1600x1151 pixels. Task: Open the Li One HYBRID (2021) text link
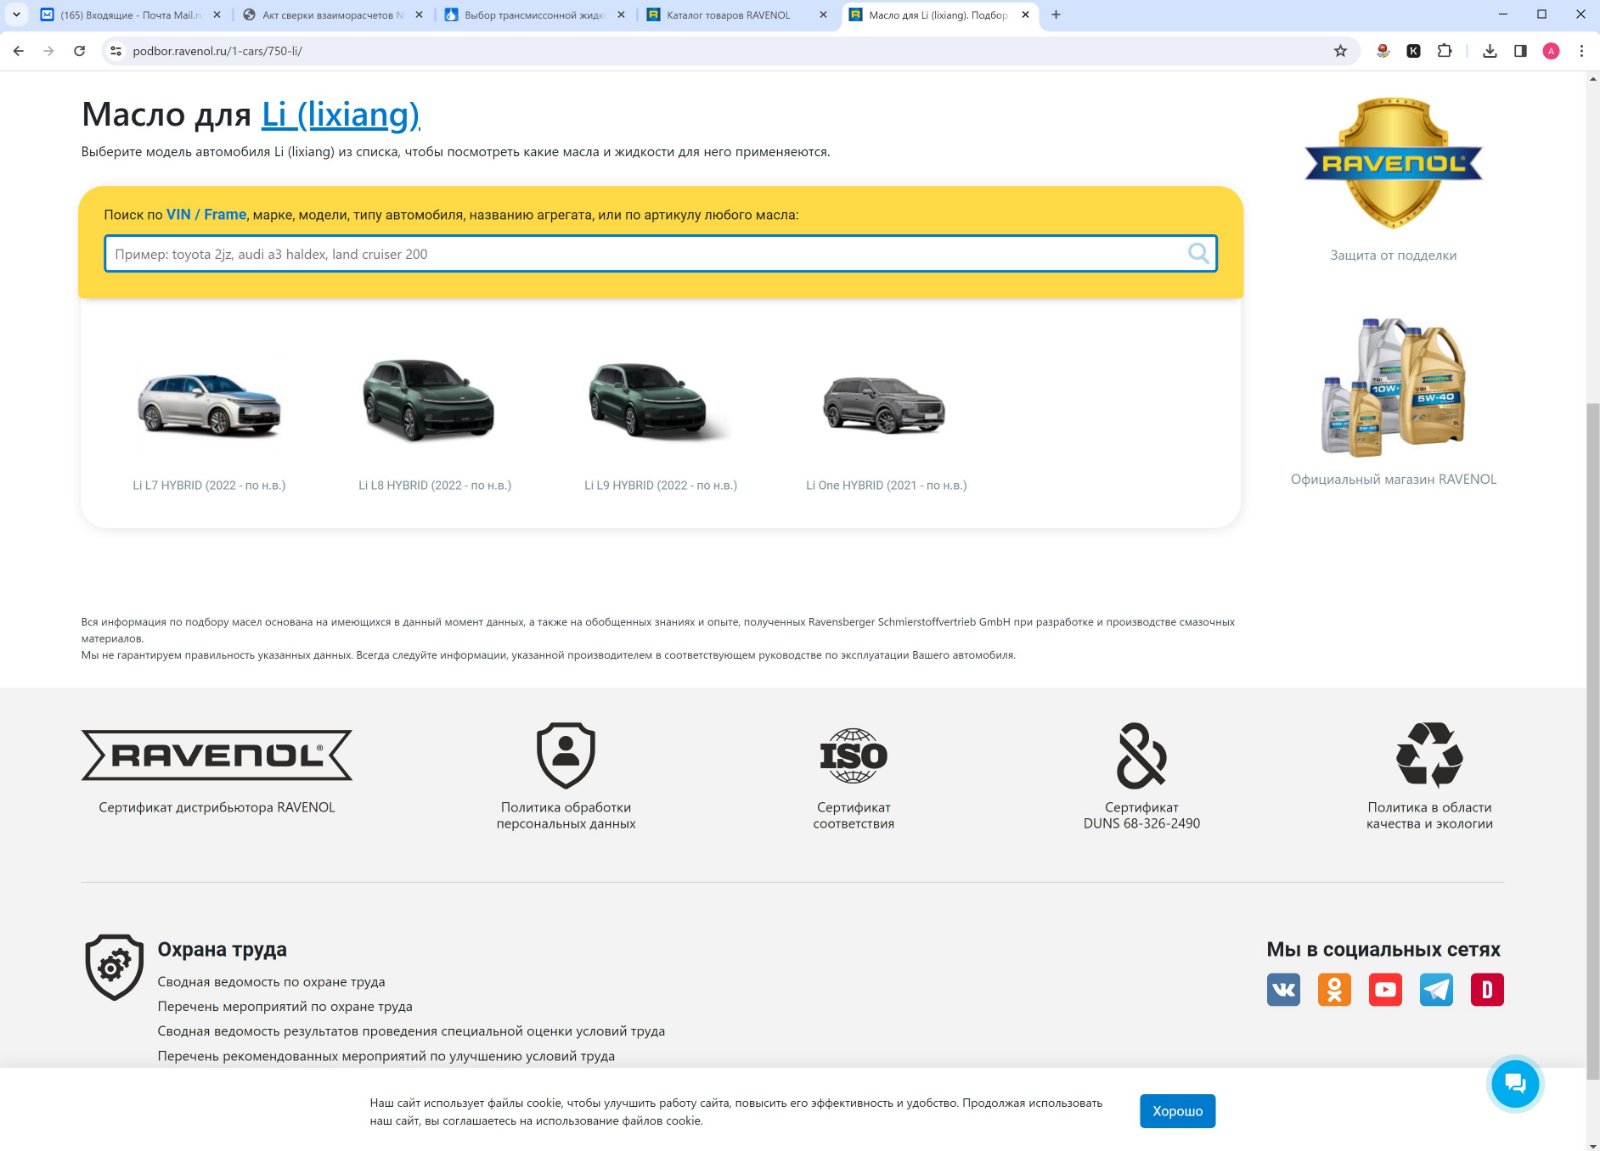pos(886,485)
